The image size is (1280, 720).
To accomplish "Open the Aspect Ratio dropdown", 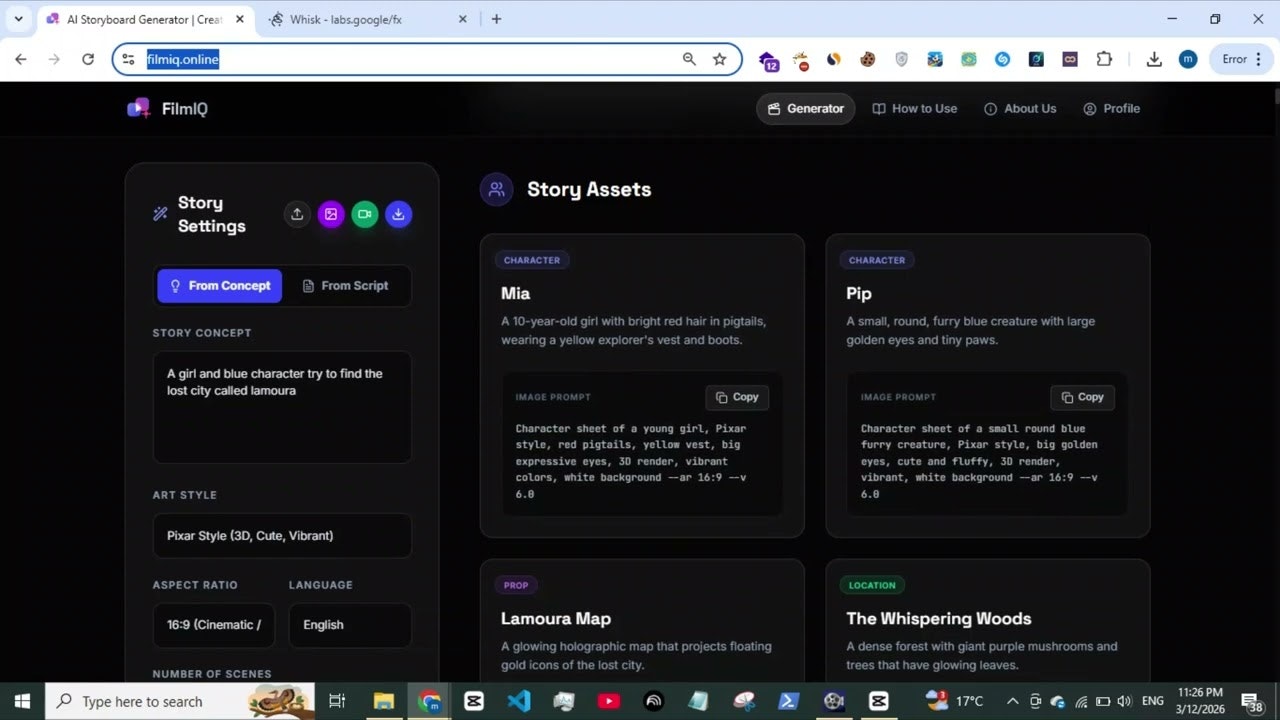I will tap(214, 625).
